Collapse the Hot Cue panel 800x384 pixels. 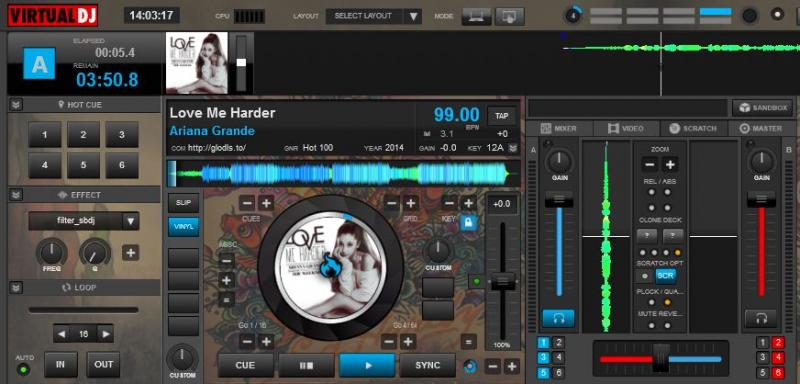coord(16,105)
